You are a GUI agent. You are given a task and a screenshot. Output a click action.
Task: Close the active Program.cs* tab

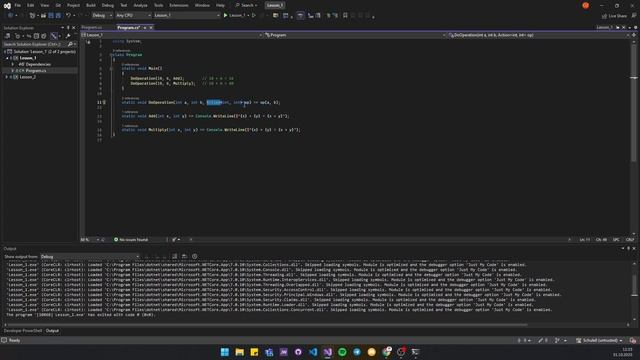pos(151,27)
